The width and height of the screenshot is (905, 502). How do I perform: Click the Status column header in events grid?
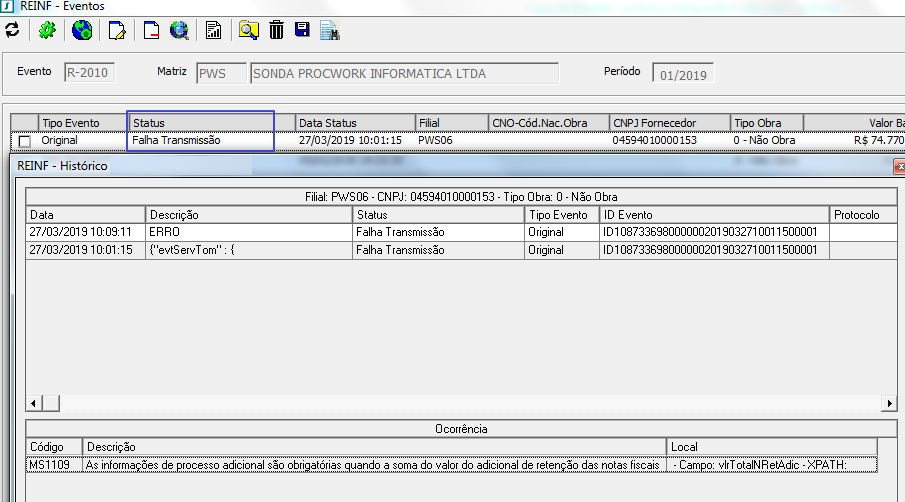point(200,123)
